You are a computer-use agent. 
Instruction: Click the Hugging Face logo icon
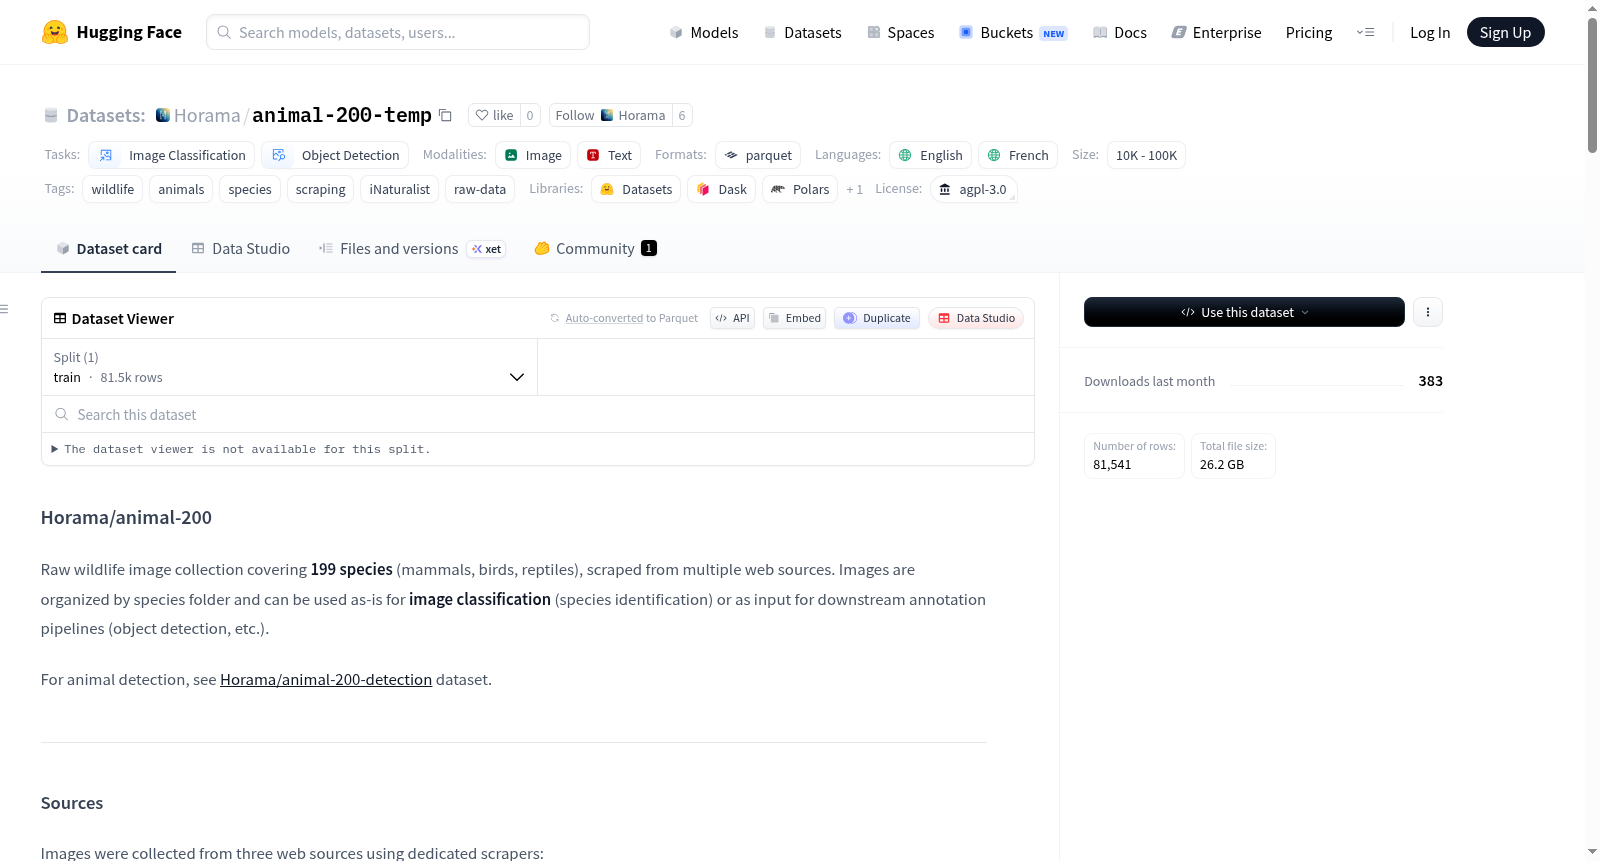click(55, 32)
